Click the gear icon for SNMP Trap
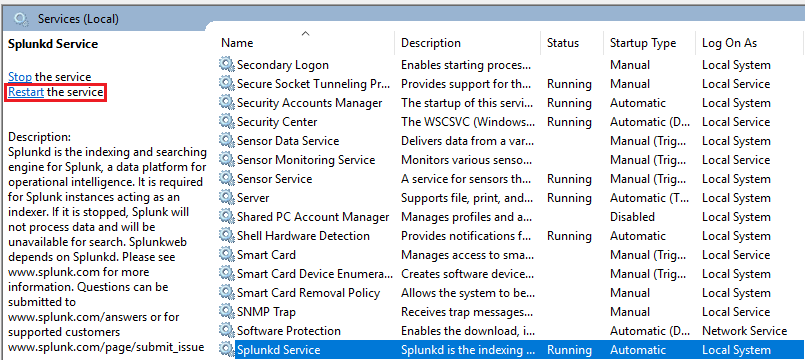This screenshot has height=360, width=805. [x=226, y=311]
